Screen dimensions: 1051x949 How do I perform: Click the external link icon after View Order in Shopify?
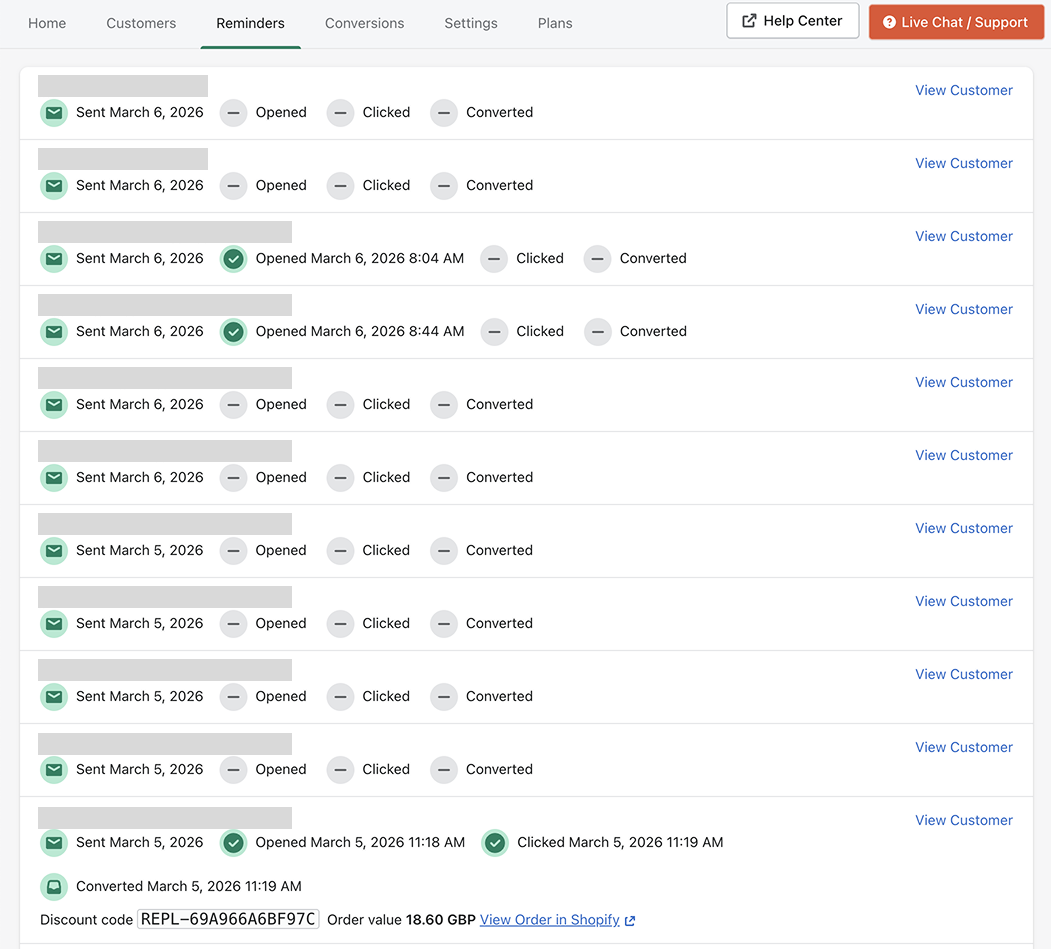[x=630, y=921]
